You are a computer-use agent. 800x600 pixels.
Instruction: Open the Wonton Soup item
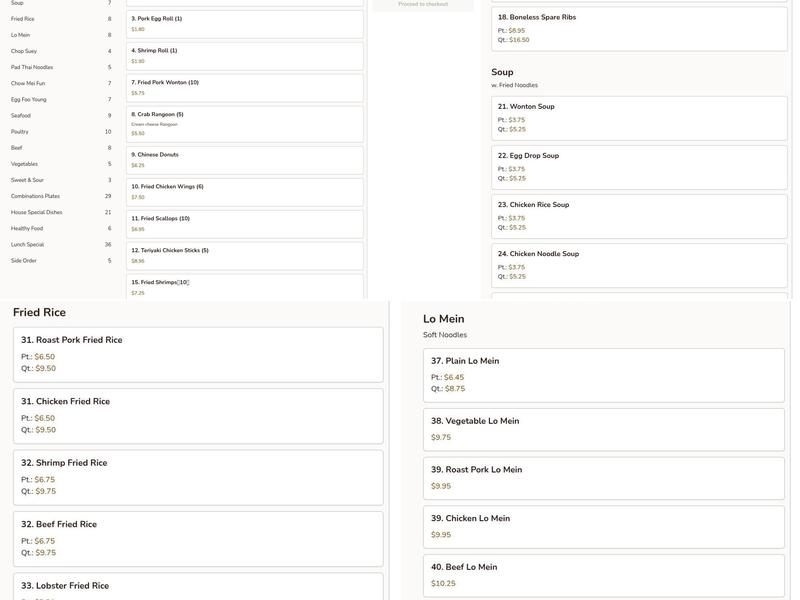coord(639,117)
